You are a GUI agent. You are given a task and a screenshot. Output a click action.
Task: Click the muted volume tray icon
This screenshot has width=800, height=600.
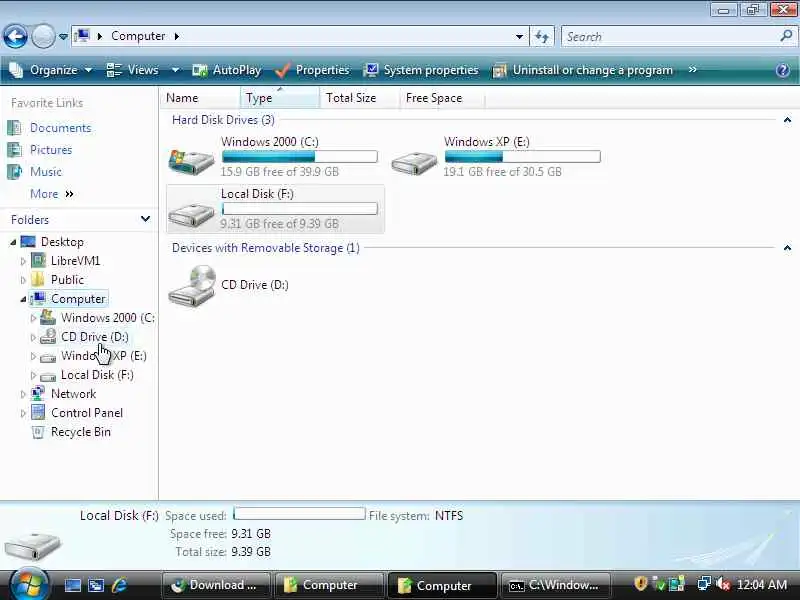[723, 584]
